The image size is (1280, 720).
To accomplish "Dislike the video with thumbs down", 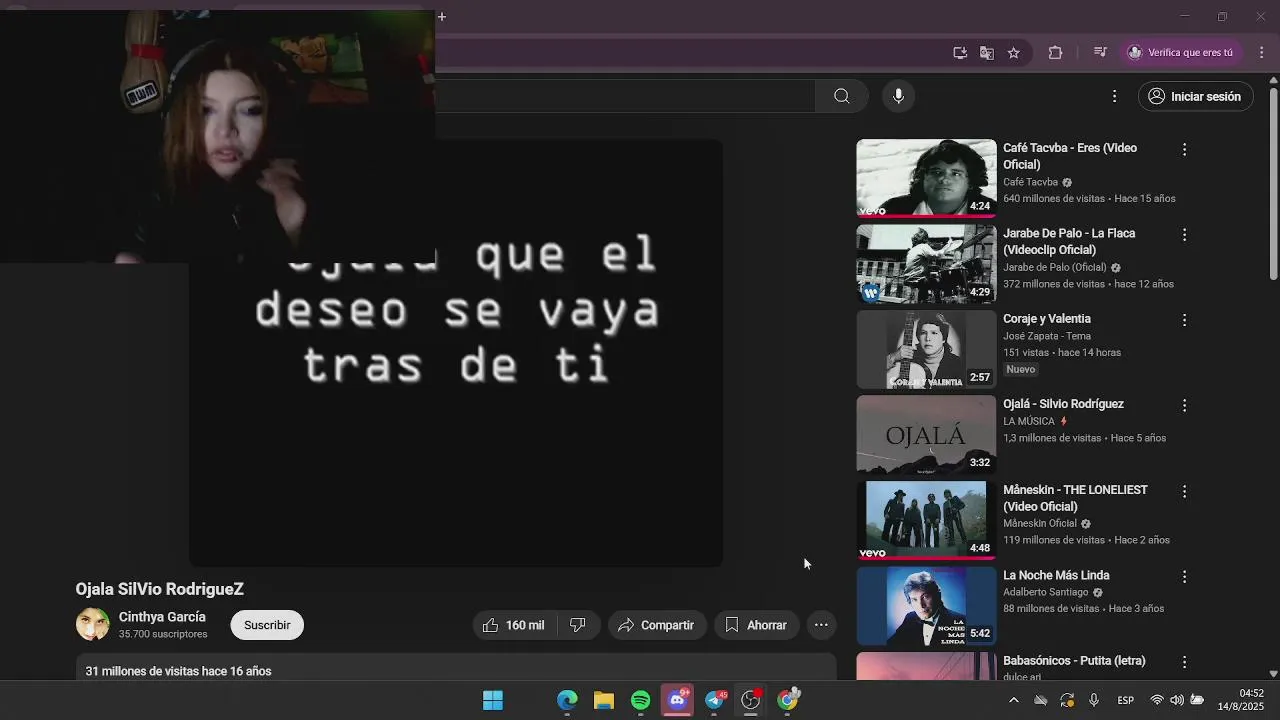I will tap(577, 625).
